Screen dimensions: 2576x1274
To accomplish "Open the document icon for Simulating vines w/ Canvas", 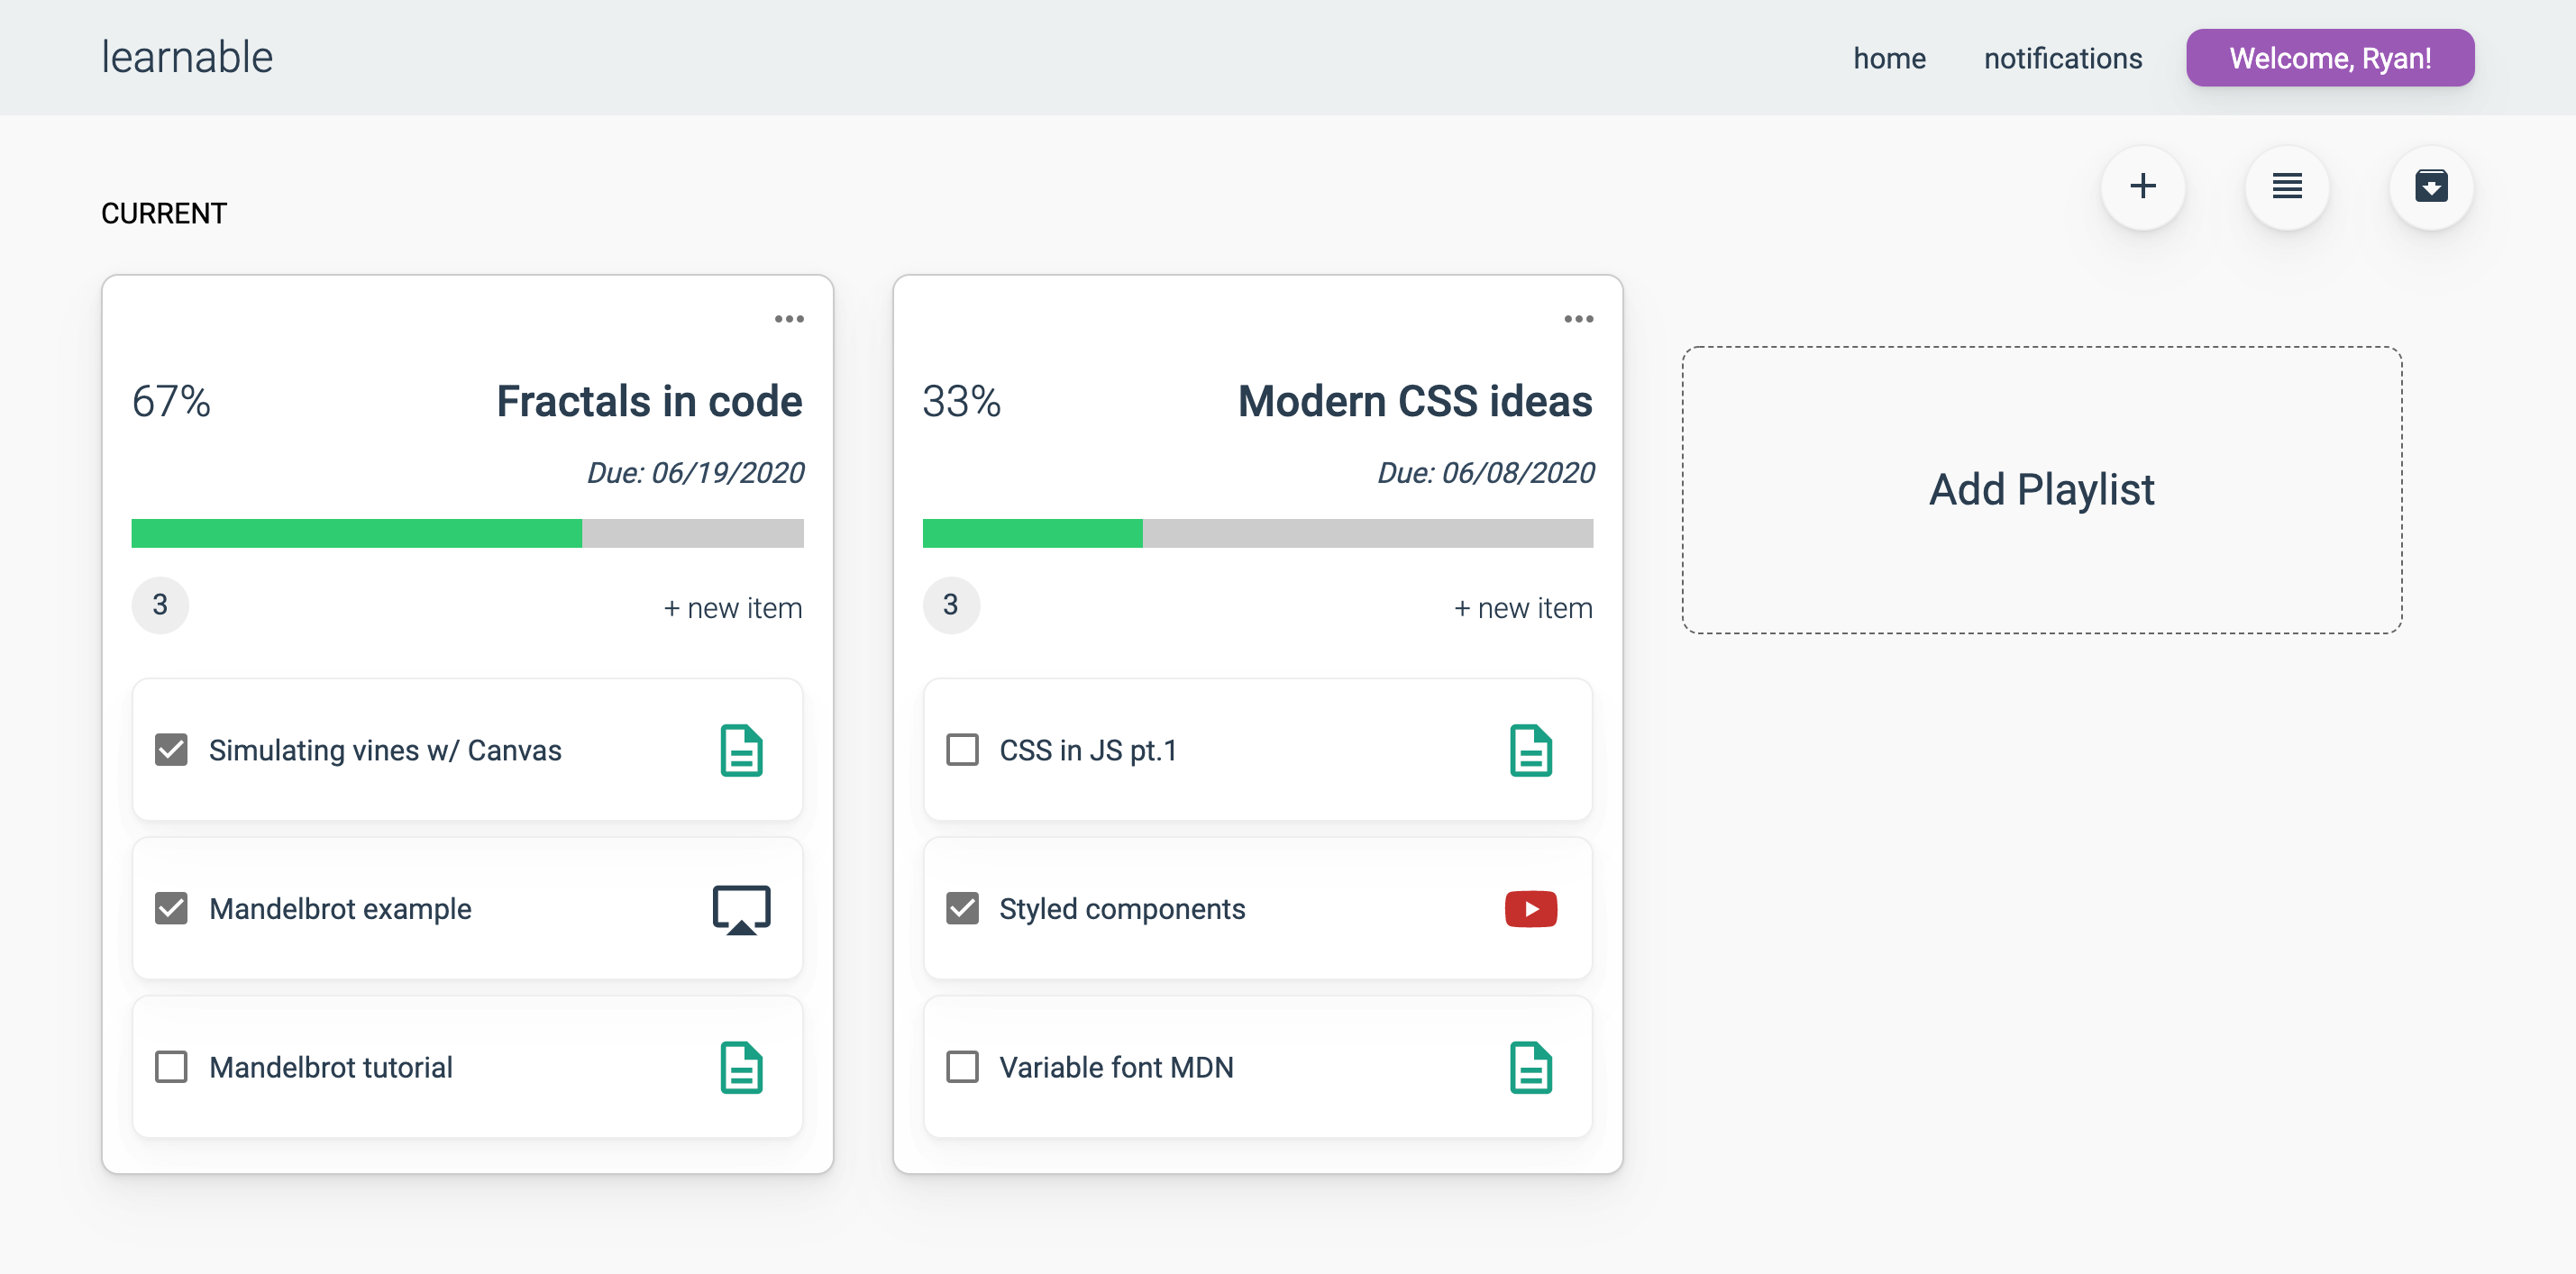I will [742, 750].
